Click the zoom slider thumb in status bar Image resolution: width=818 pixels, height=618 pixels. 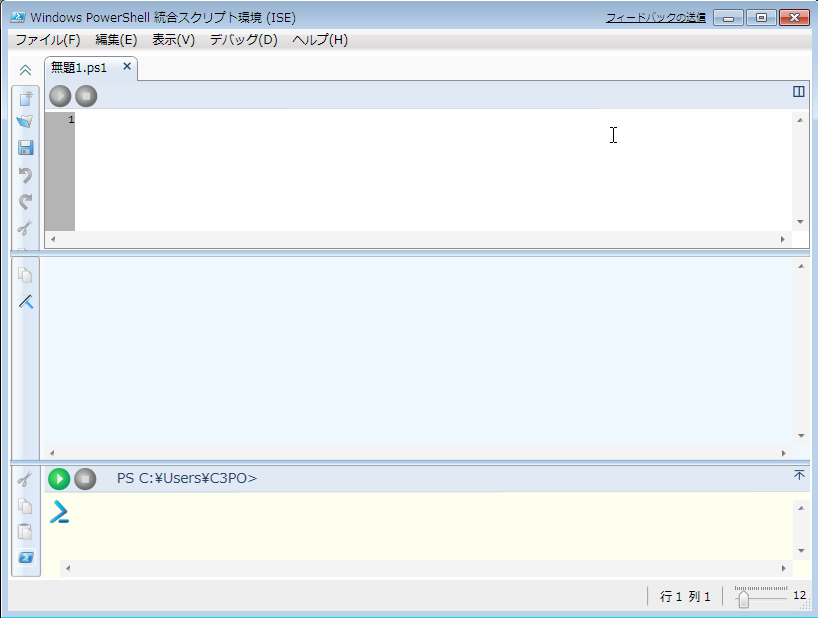click(743, 599)
